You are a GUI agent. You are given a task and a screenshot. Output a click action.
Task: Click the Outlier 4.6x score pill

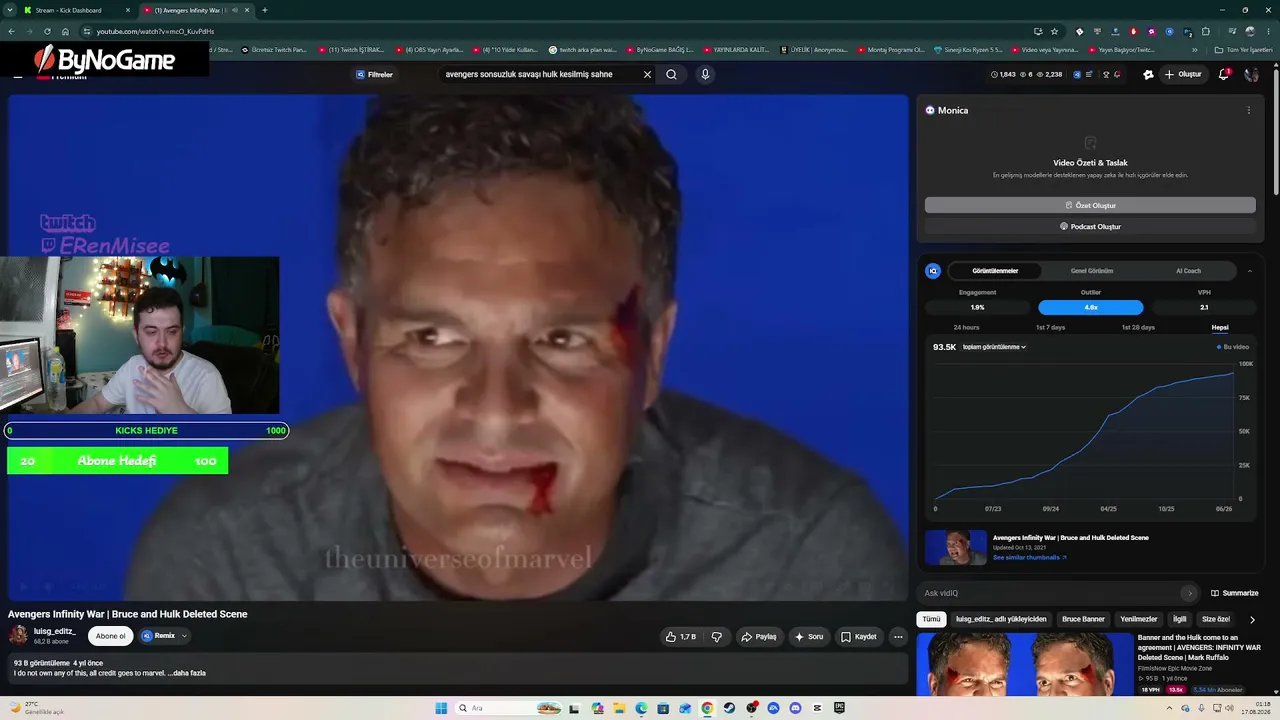tap(1090, 307)
